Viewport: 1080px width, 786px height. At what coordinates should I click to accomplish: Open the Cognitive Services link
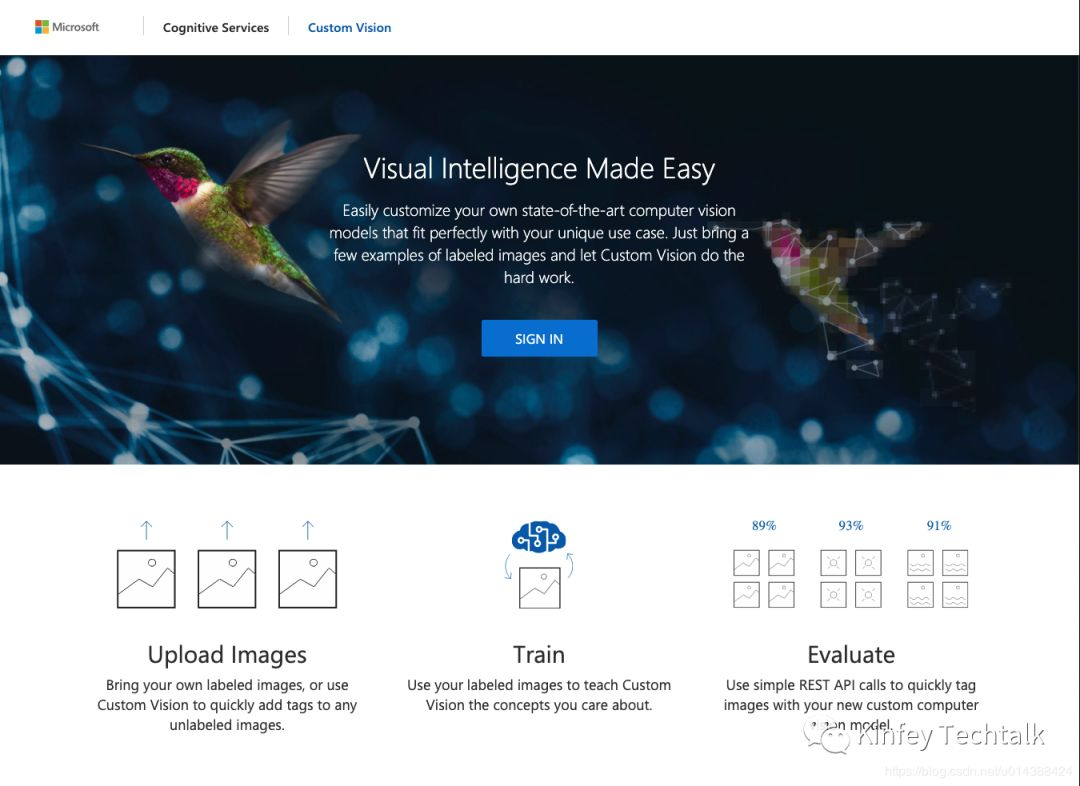click(216, 28)
